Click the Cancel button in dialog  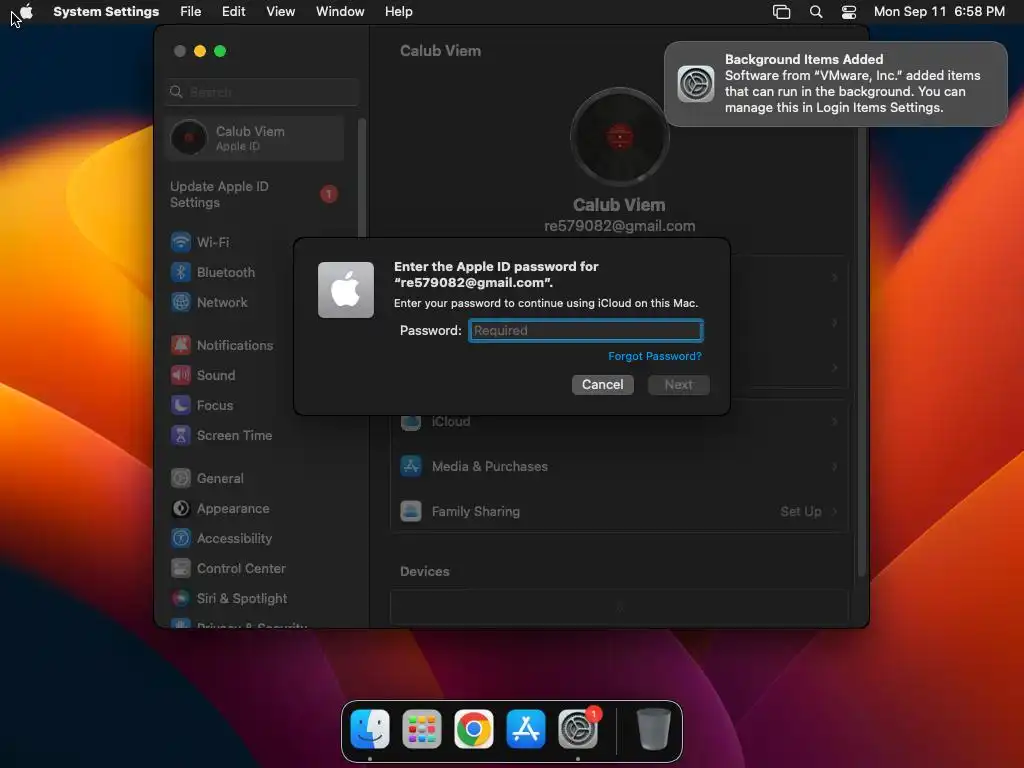(x=603, y=385)
